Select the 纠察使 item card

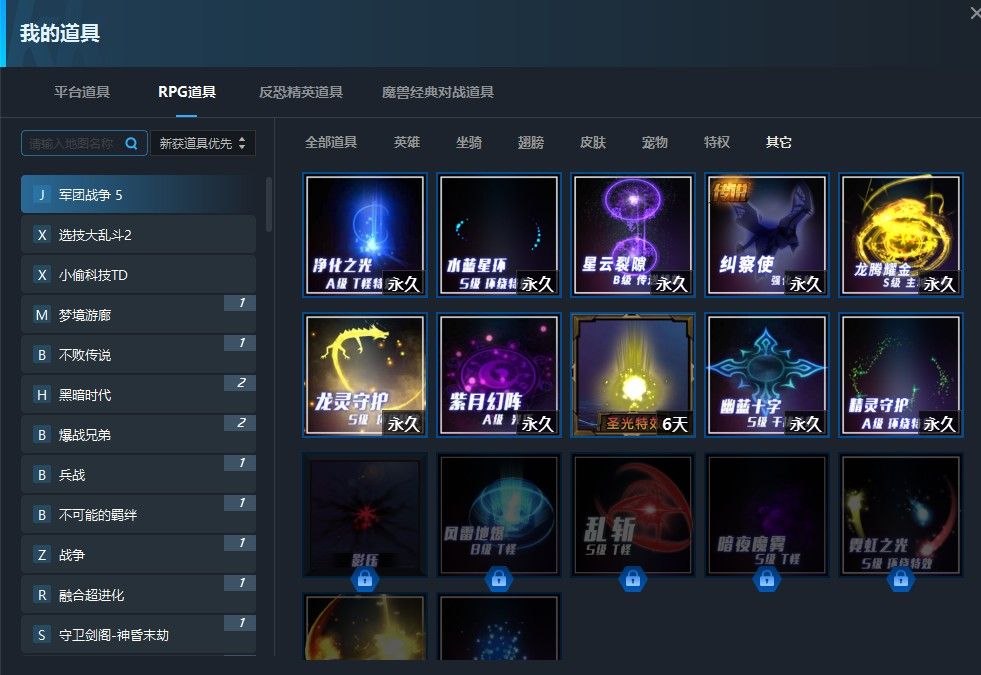click(x=766, y=235)
